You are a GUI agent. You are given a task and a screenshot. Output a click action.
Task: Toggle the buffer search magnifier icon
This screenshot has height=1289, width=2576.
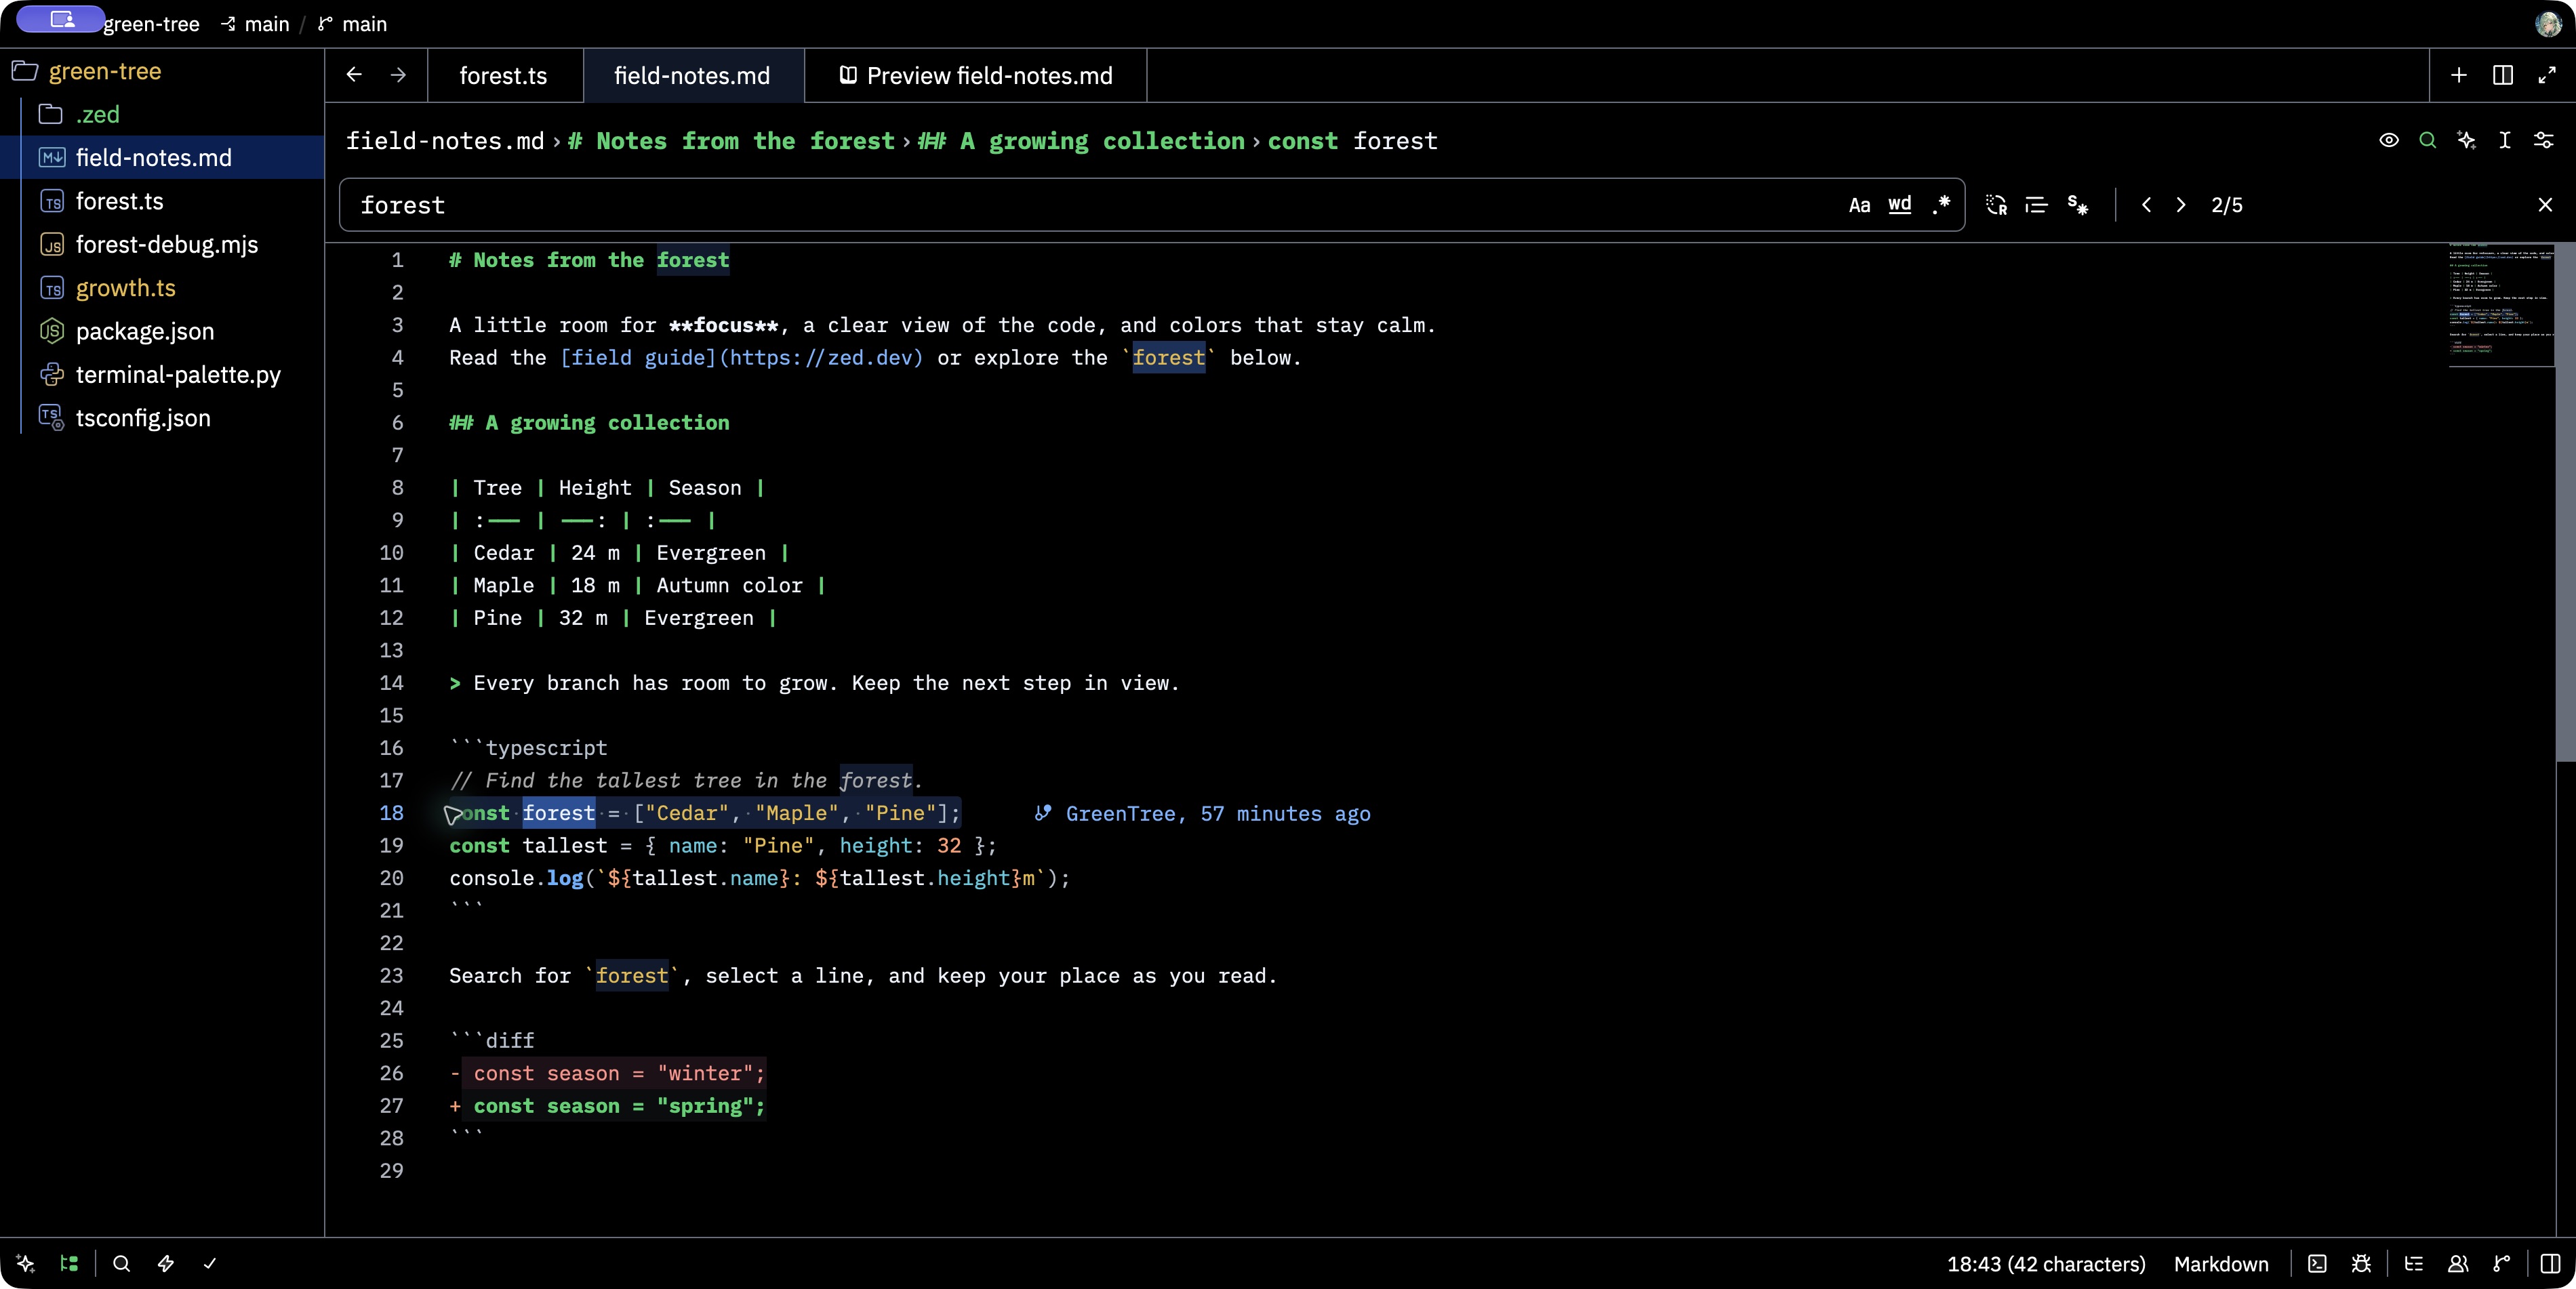(x=2427, y=141)
